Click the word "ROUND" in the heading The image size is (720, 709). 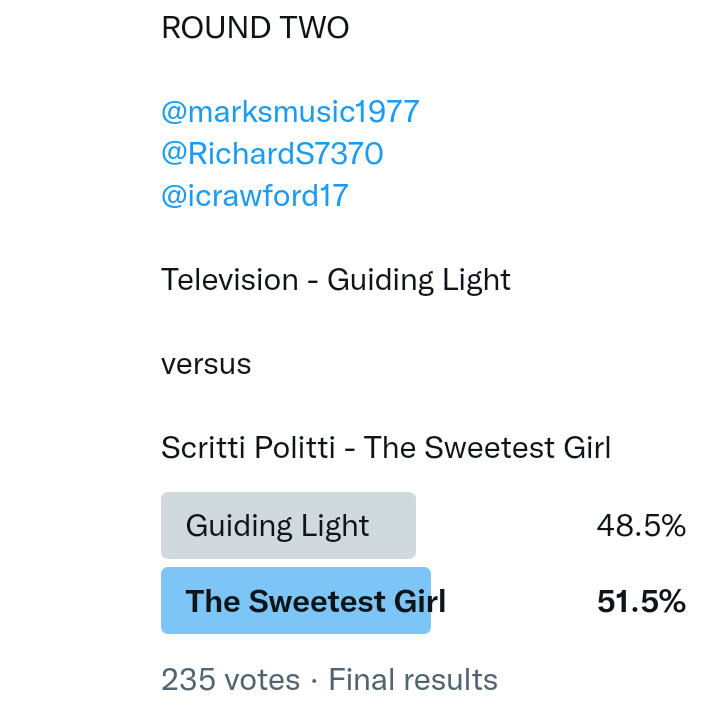(216, 28)
